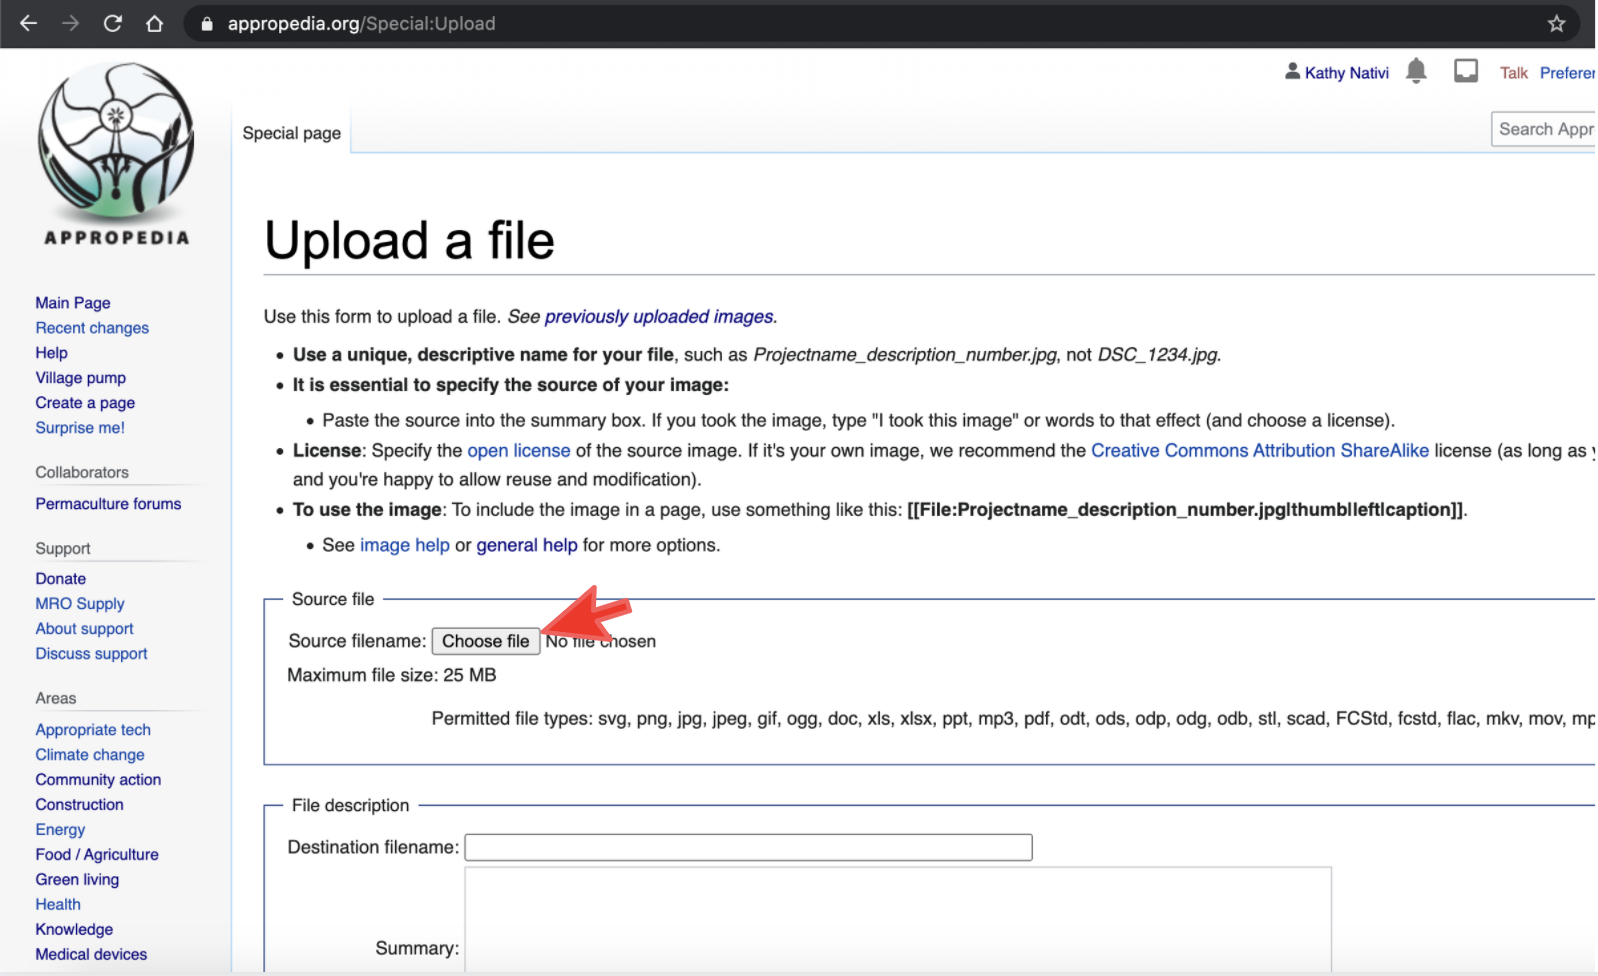Select the Special page tab
The width and height of the screenshot is (1598, 976).
291,133
